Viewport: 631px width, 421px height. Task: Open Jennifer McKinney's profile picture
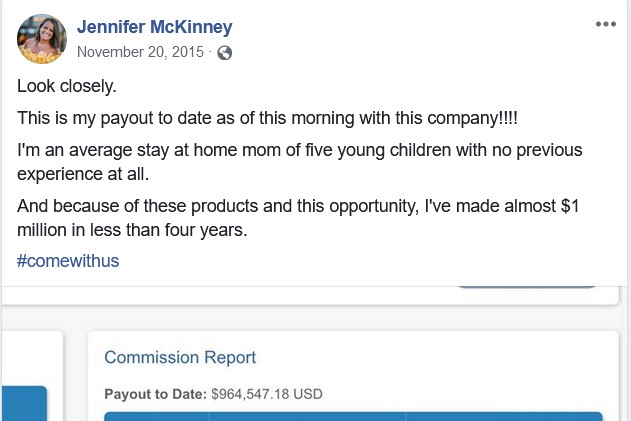42,39
